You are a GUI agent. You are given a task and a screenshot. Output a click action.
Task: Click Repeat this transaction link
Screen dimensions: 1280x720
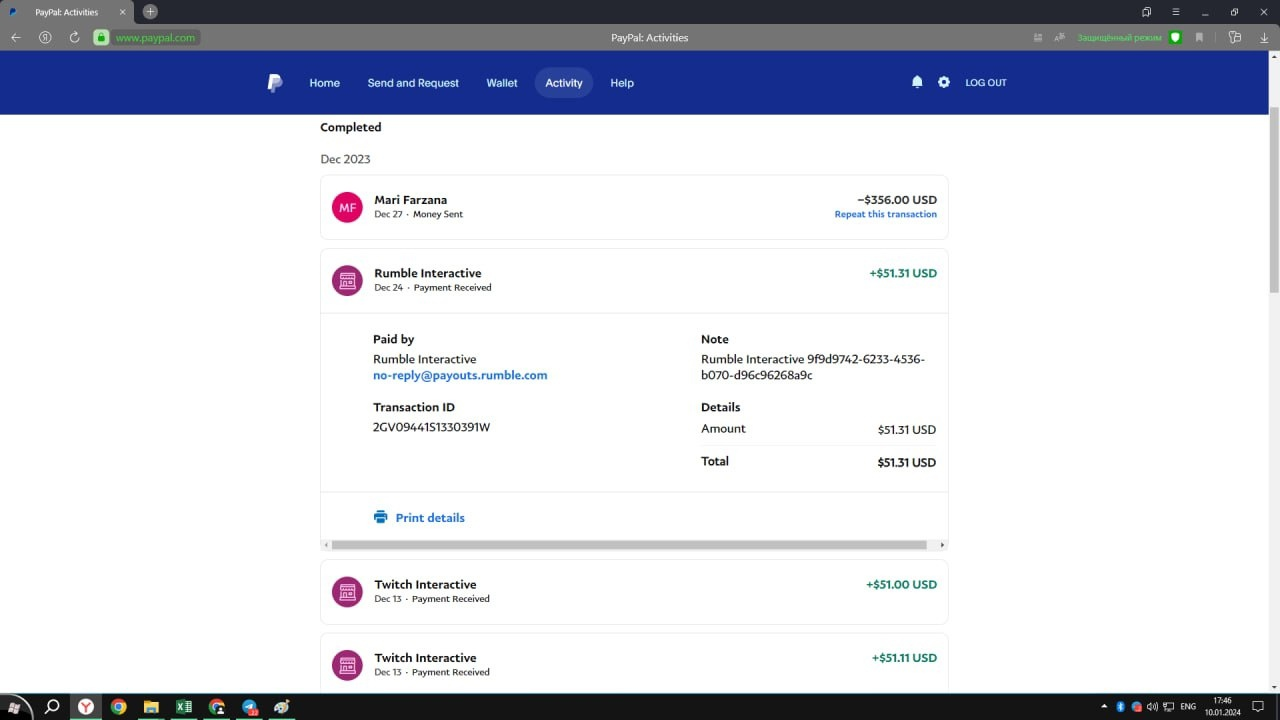(885, 214)
